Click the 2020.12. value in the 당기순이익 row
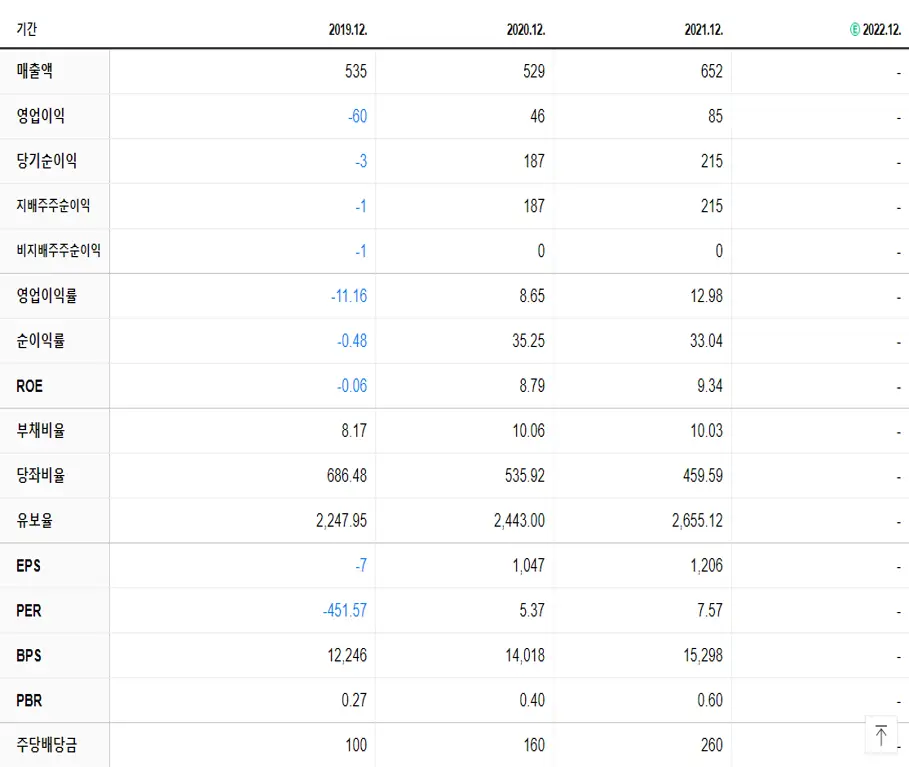The height and width of the screenshot is (767, 909). [x=534, y=161]
